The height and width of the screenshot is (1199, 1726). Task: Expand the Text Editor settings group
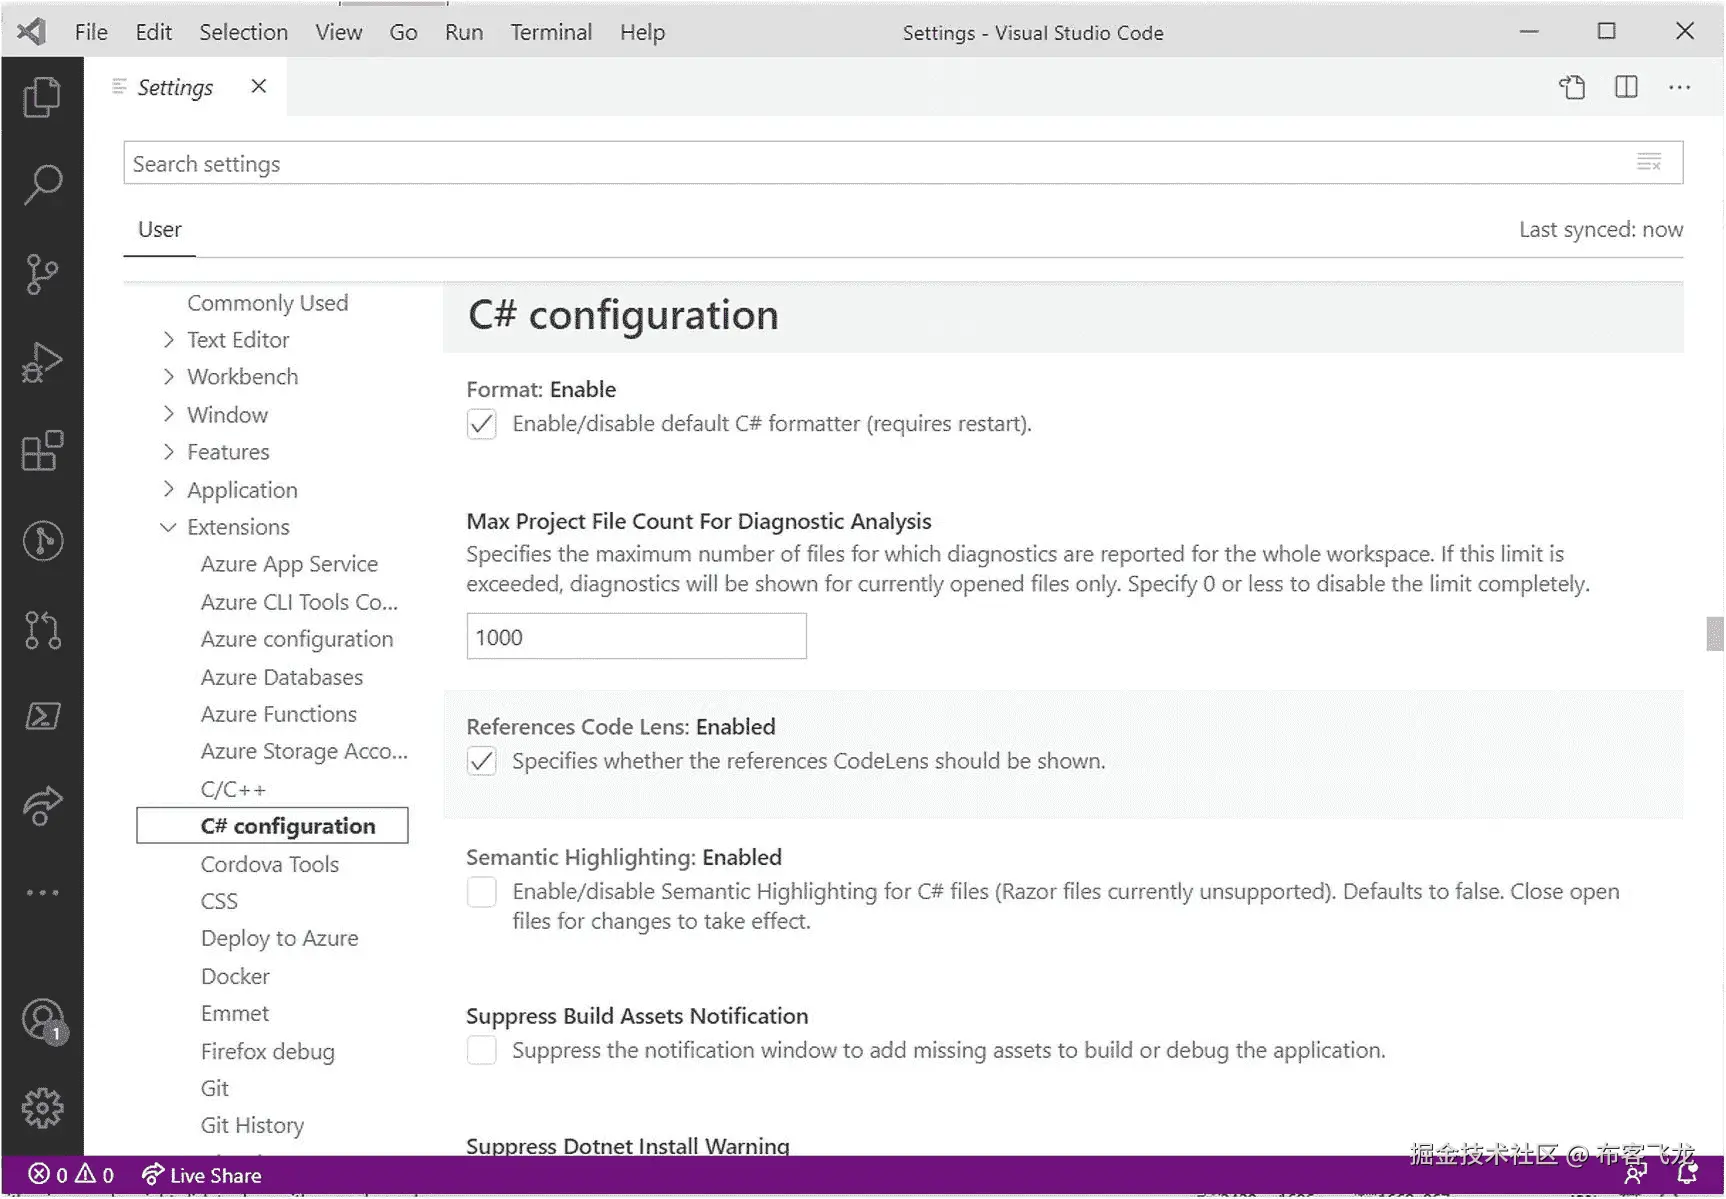pyautogui.click(x=169, y=340)
